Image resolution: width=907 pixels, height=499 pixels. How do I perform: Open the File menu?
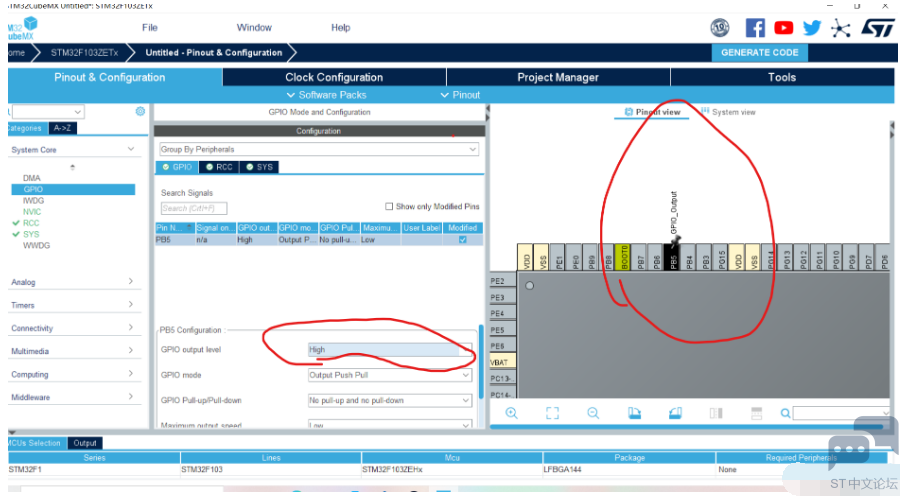click(x=150, y=28)
